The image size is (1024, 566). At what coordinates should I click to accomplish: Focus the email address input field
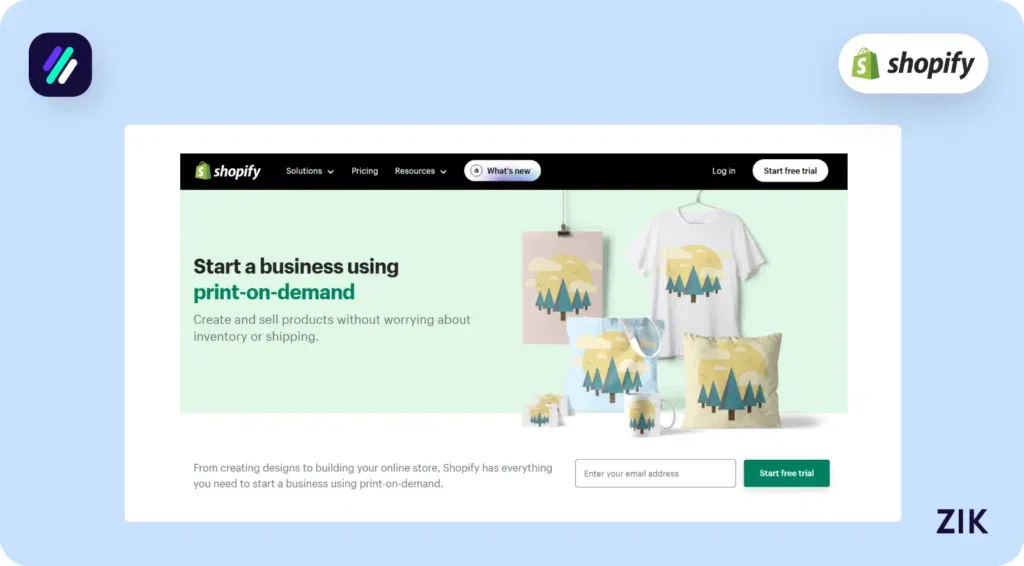(x=655, y=473)
